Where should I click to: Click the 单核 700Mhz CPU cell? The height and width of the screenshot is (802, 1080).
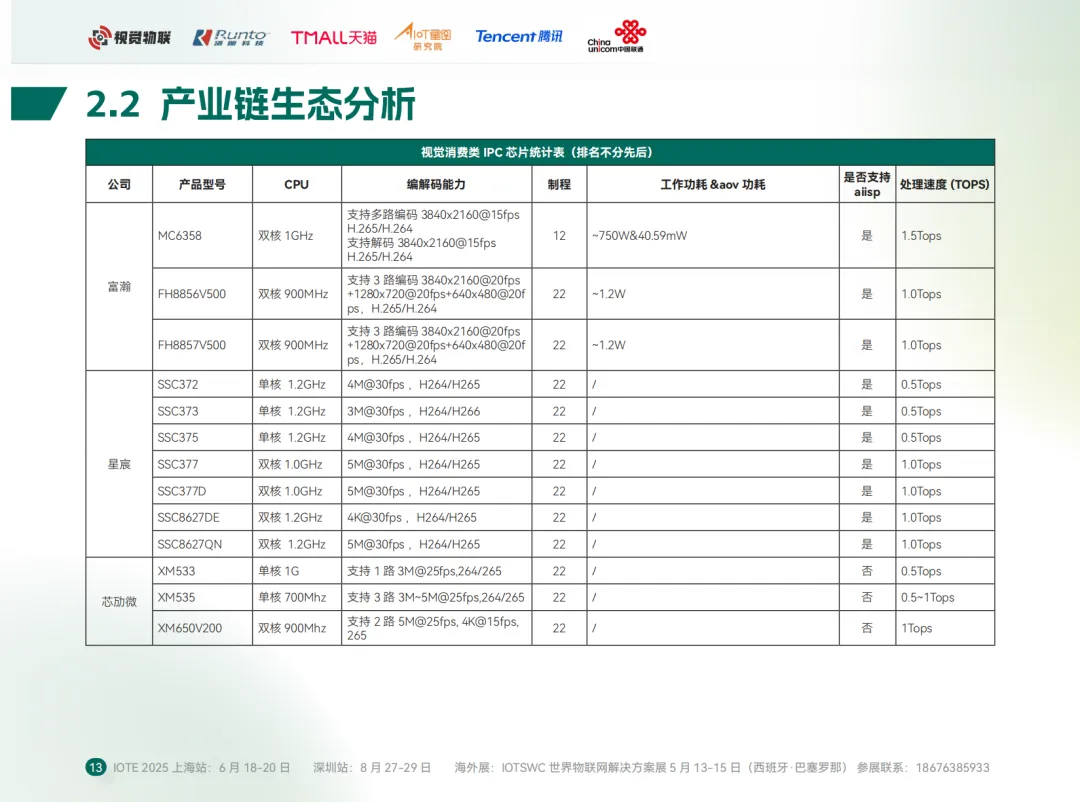(x=297, y=597)
